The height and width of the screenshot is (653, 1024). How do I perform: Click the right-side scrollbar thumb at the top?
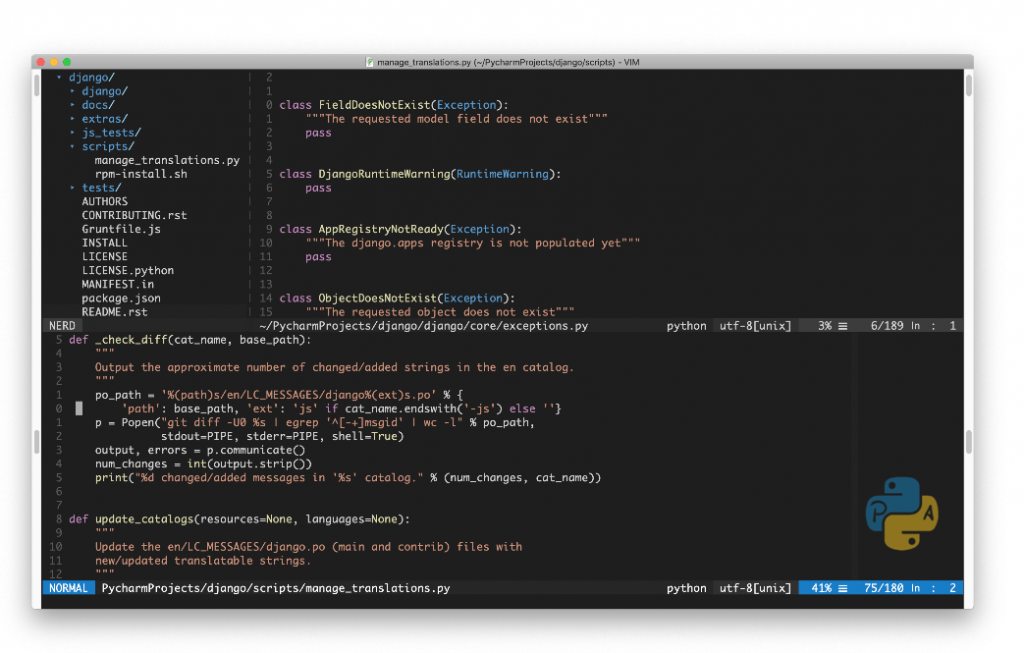968,86
